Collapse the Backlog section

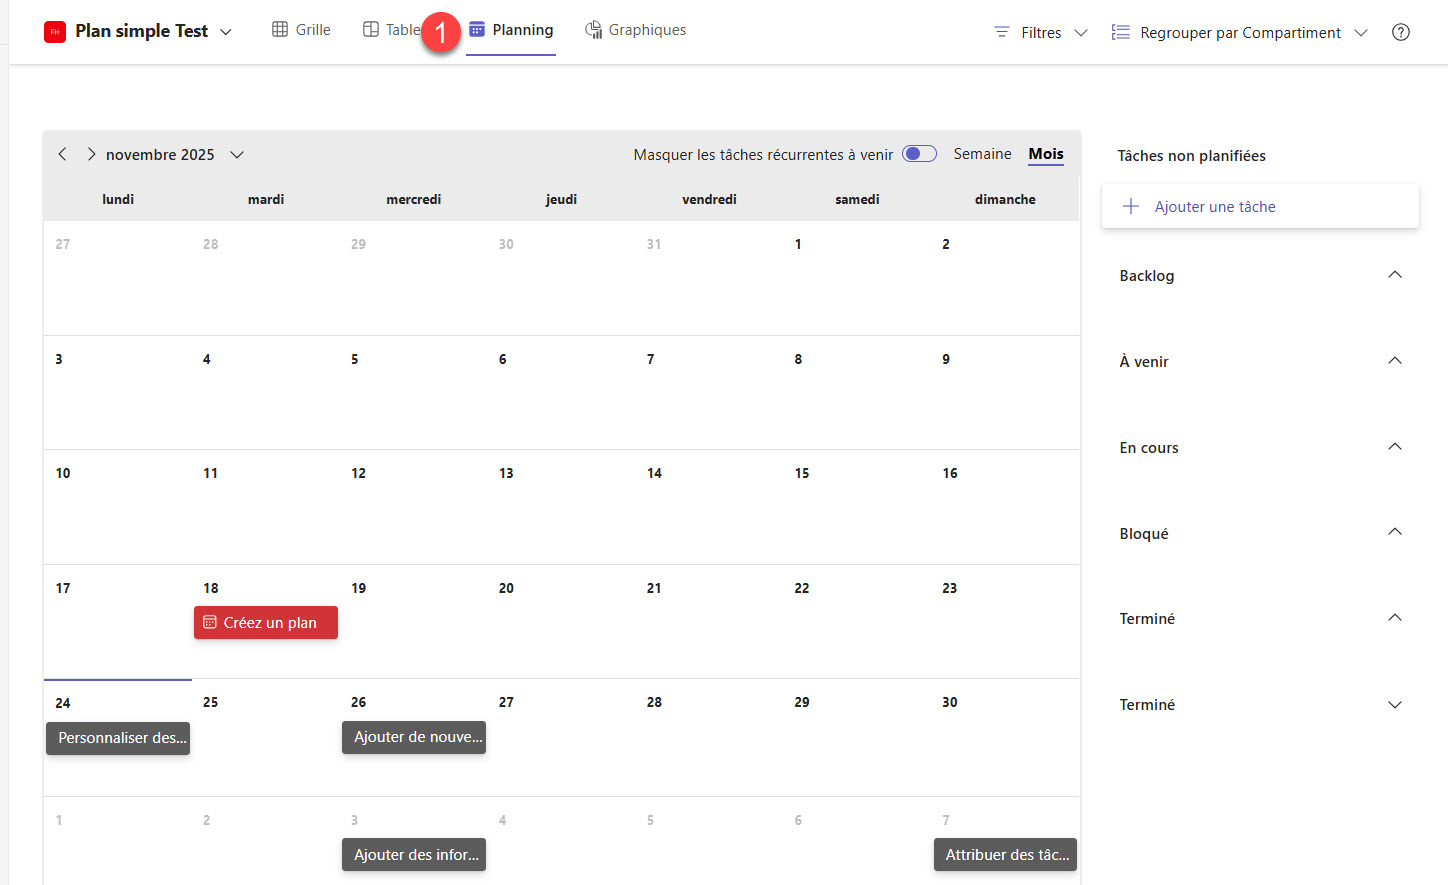tap(1395, 275)
